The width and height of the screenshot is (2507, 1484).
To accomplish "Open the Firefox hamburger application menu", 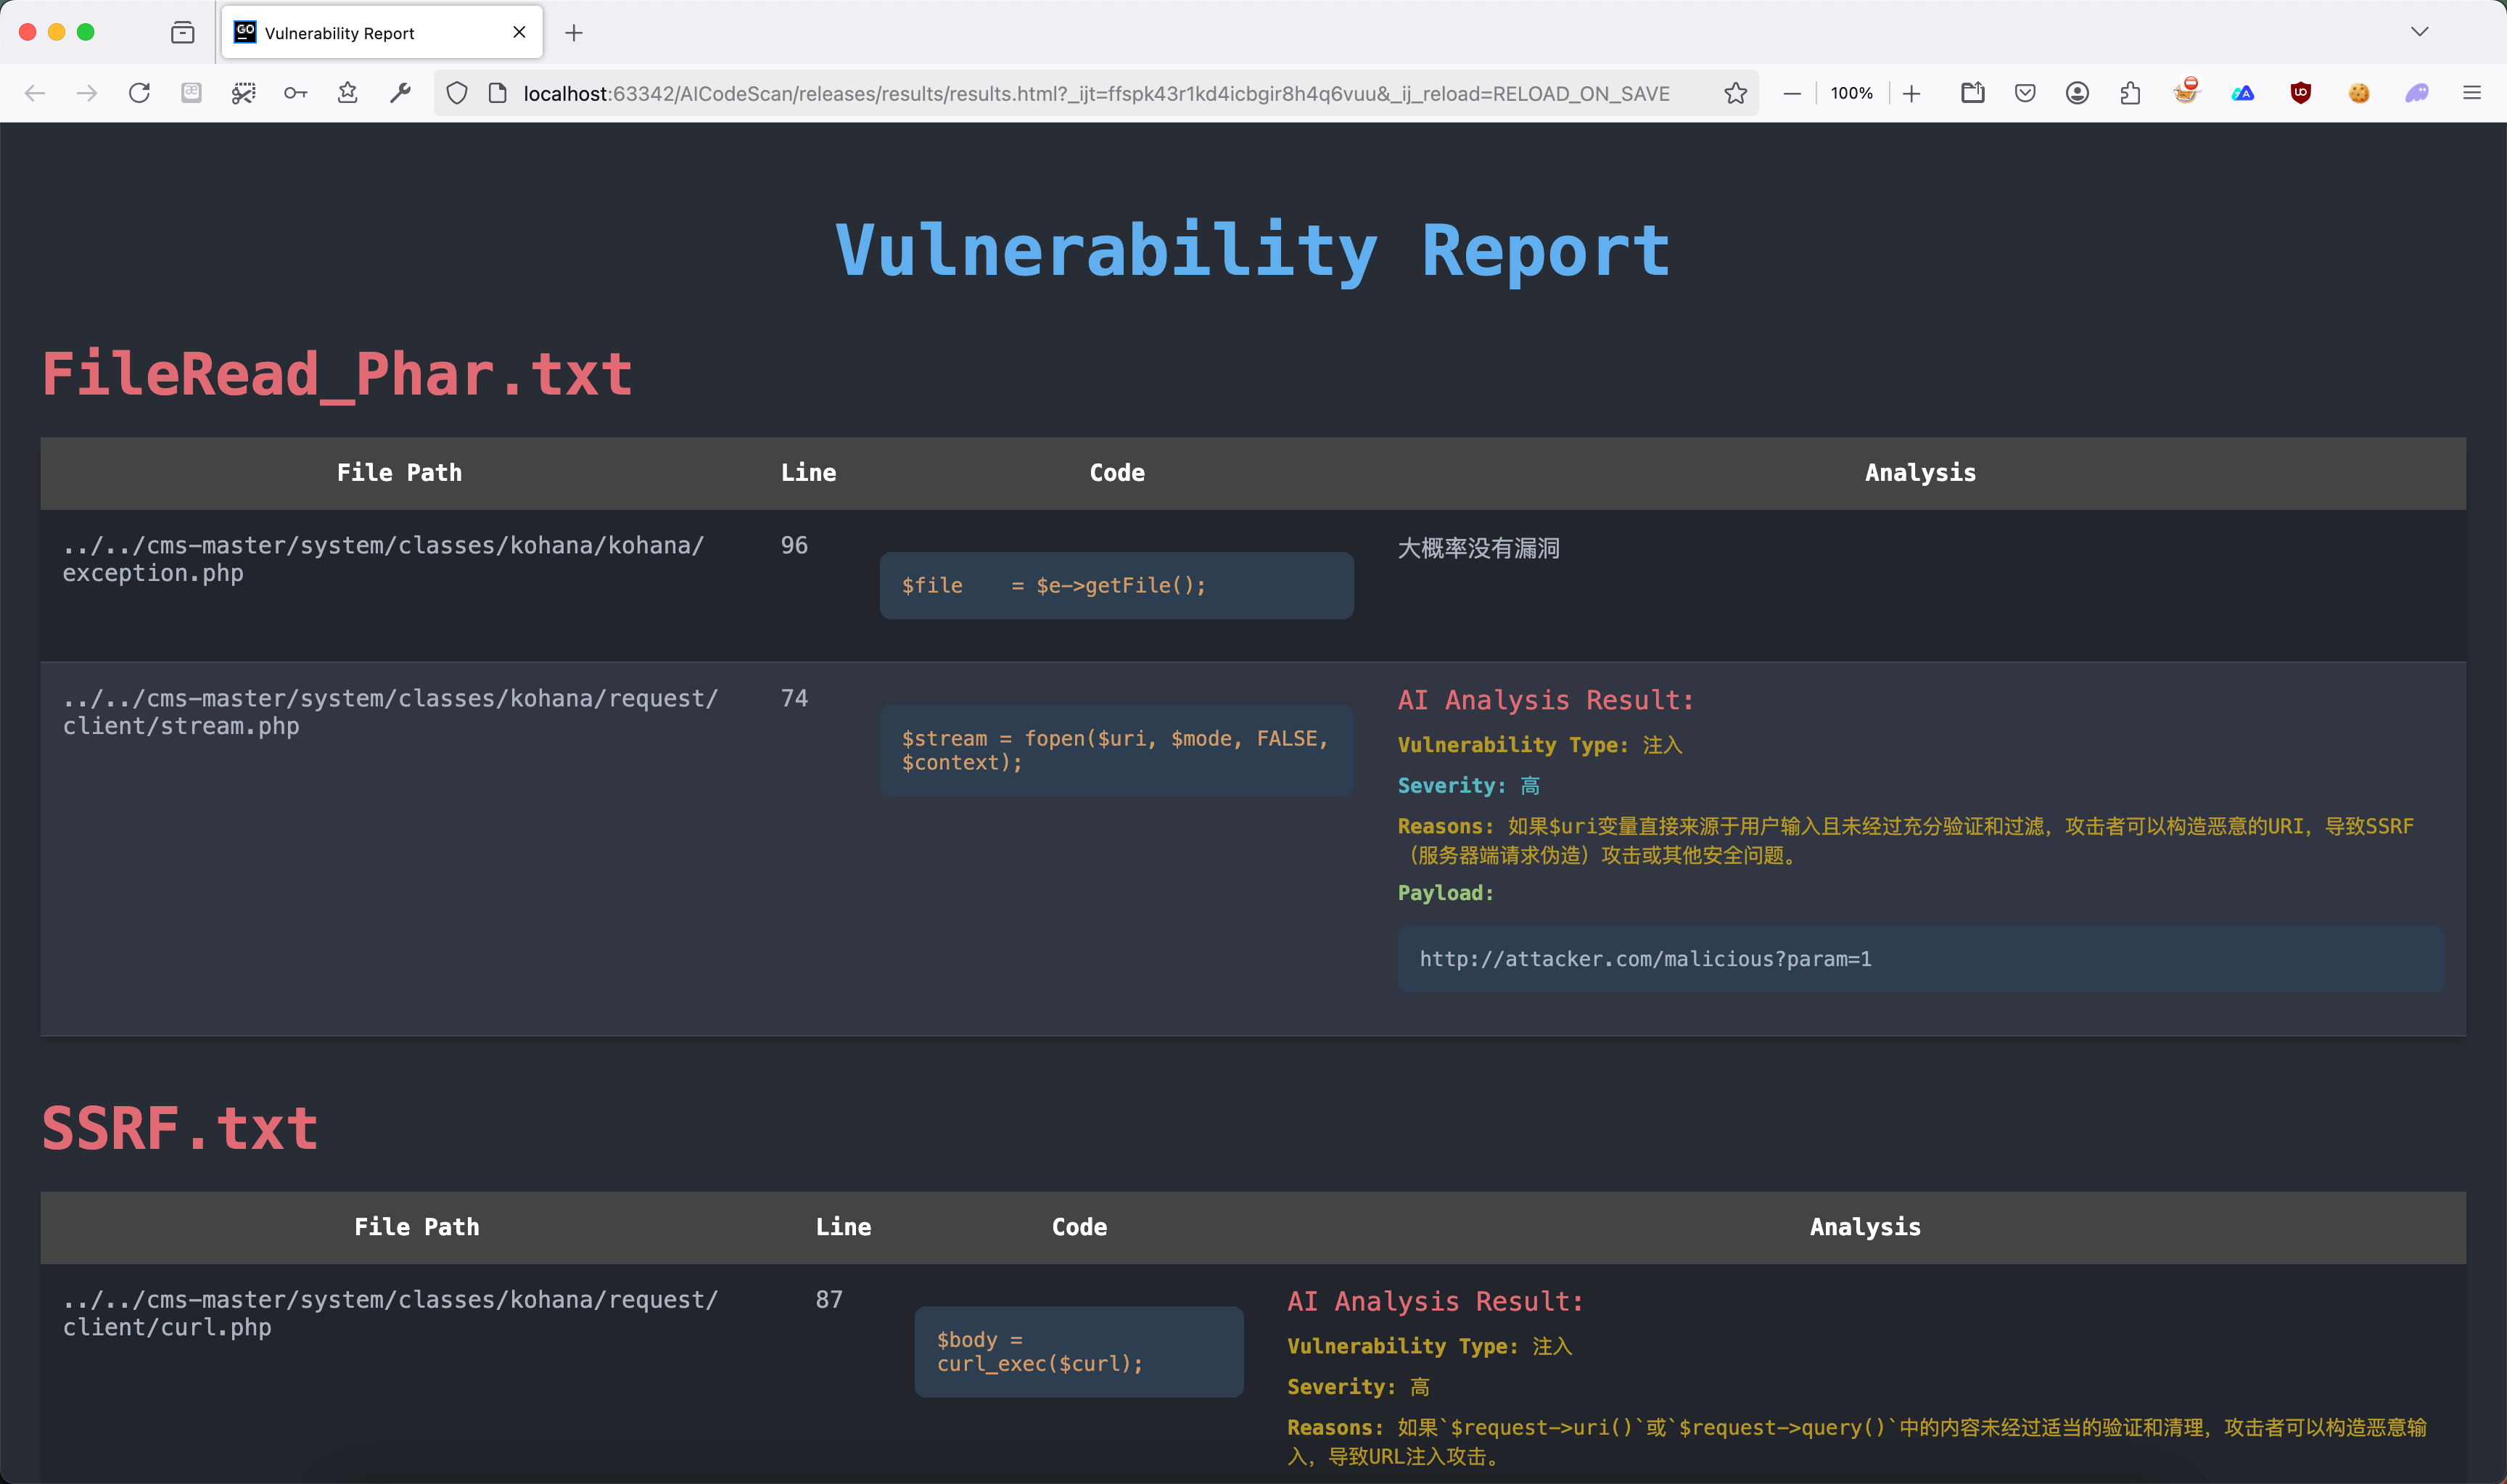I will [x=2472, y=93].
